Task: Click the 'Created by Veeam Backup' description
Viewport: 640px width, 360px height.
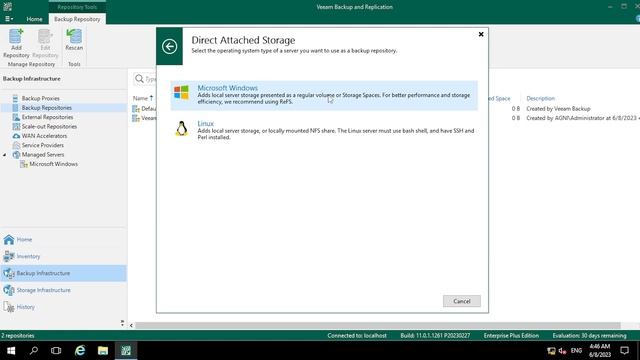Action: pyautogui.click(x=558, y=109)
